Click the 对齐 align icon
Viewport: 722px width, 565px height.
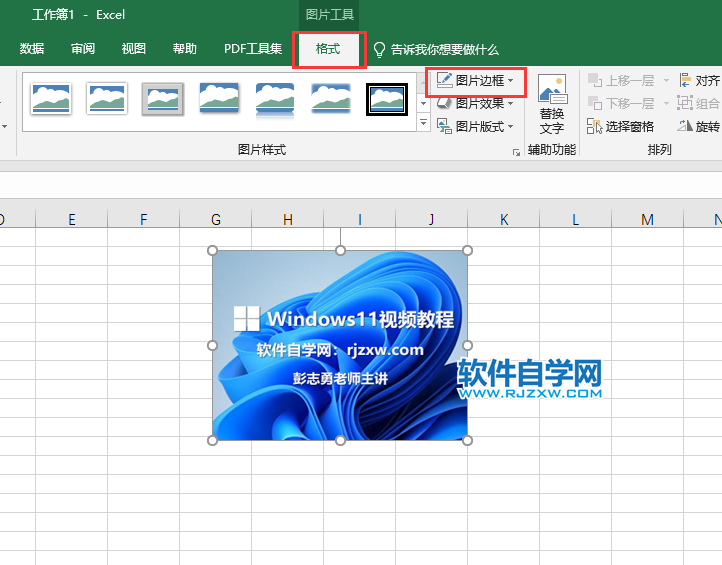click(x=685, y=81)
